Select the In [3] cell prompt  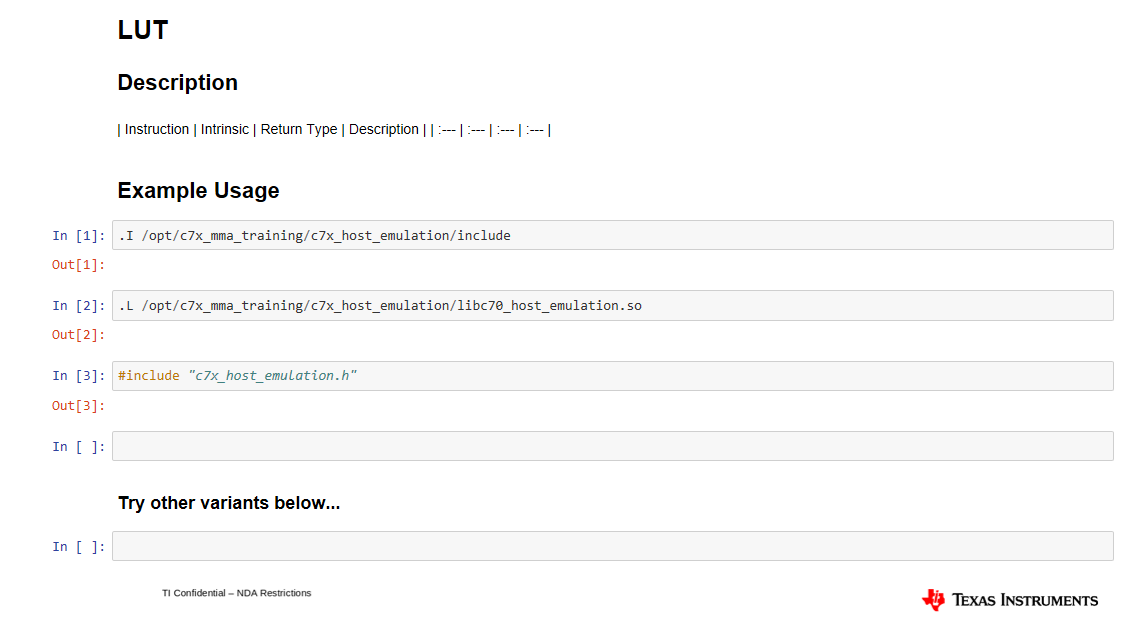(x=78, y=376)
